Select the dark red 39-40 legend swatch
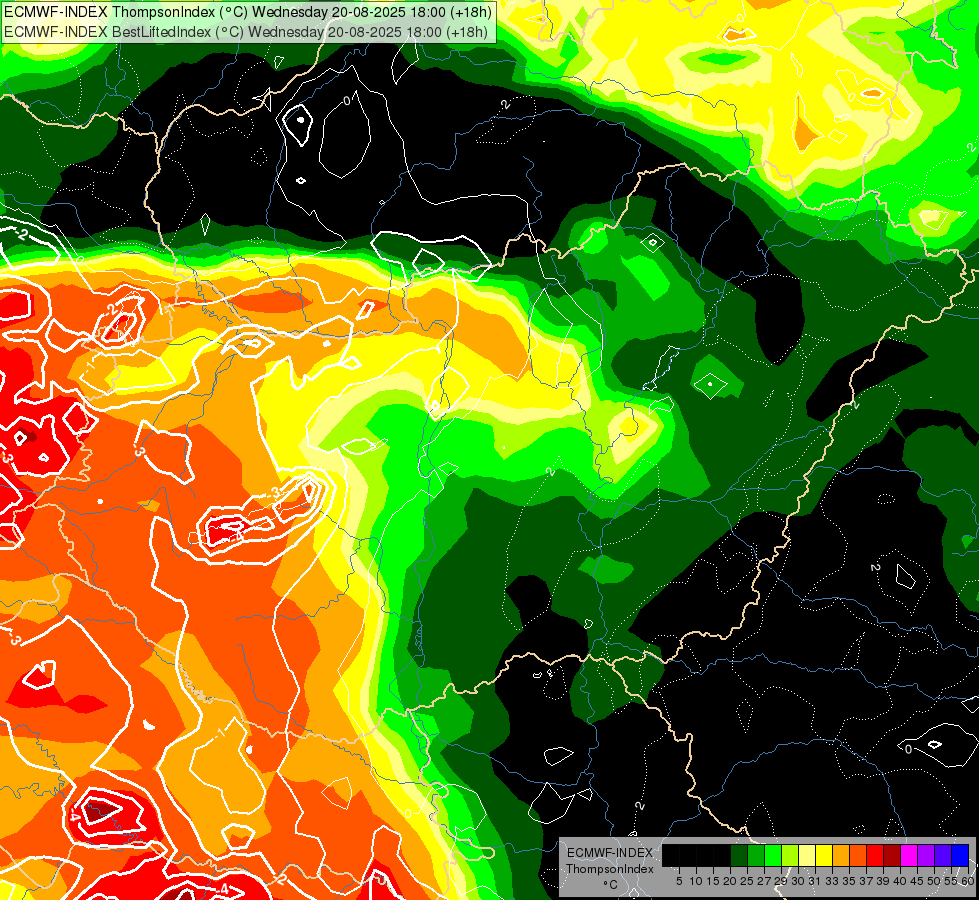Viewport: 979px width, 900px height. (892, 855)
